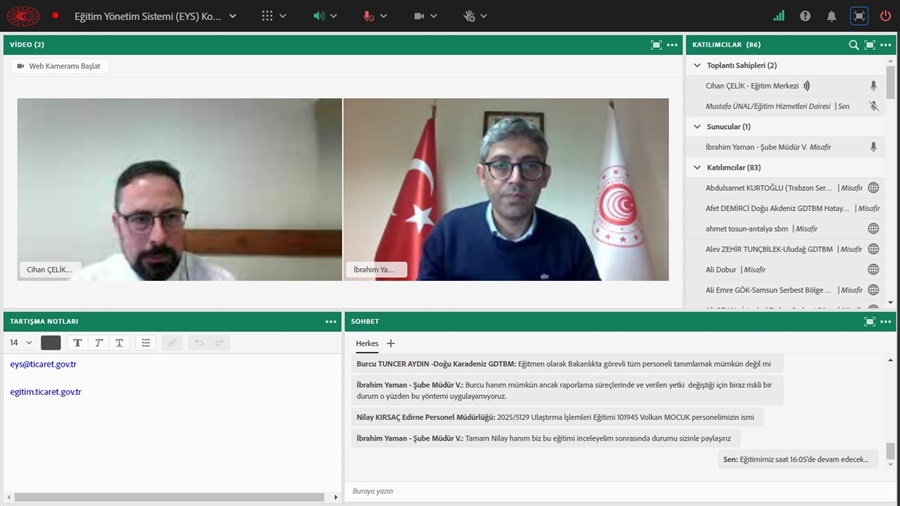Collapse the Sunucular group
Screen dimensions: 900x506
point(697,127)
